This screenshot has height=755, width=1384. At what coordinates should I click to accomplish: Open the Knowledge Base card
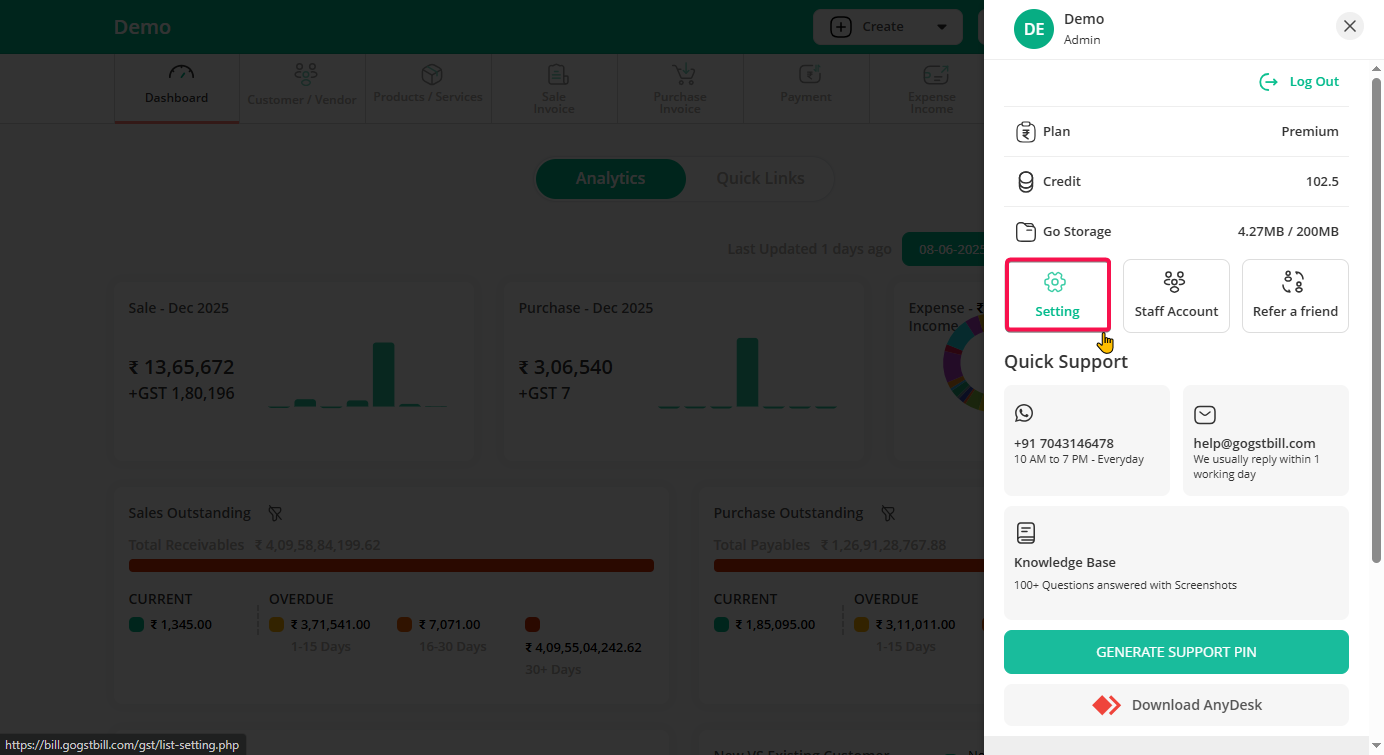[1176, 562]
